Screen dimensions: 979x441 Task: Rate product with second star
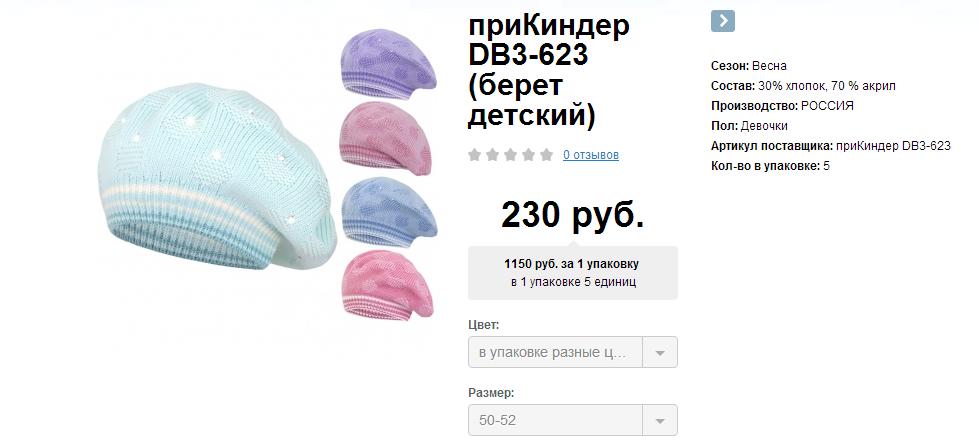click(493, 155)
